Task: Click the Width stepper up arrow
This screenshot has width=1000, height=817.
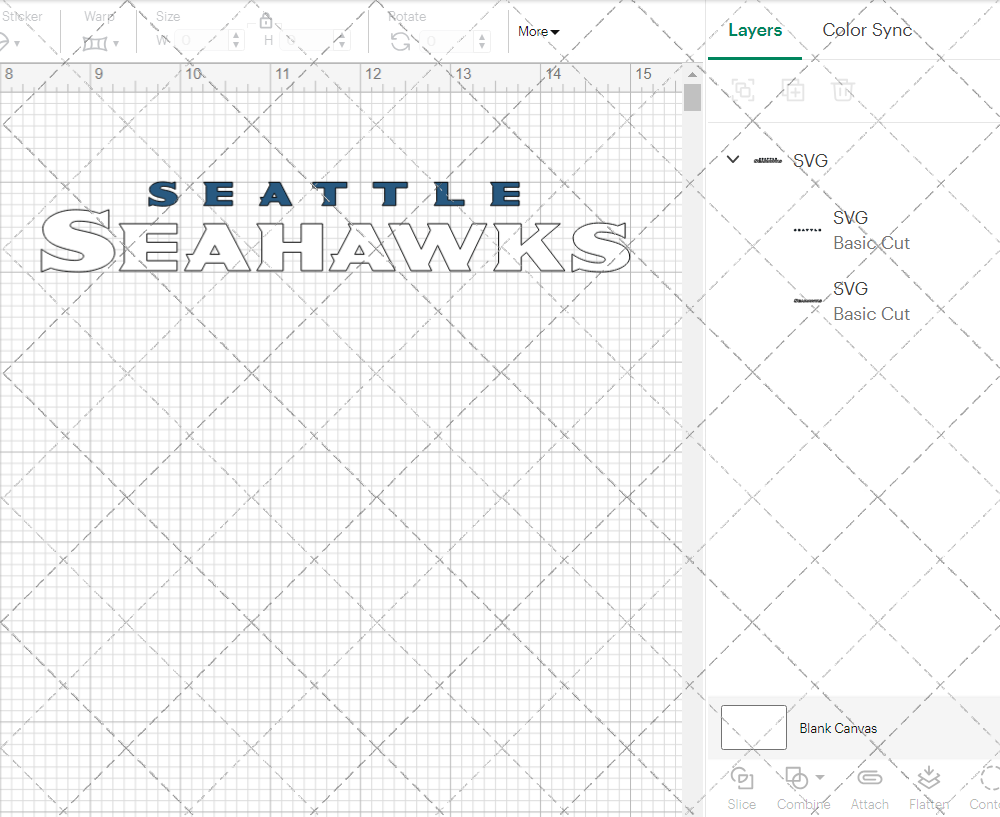Action: pos(236,33)
